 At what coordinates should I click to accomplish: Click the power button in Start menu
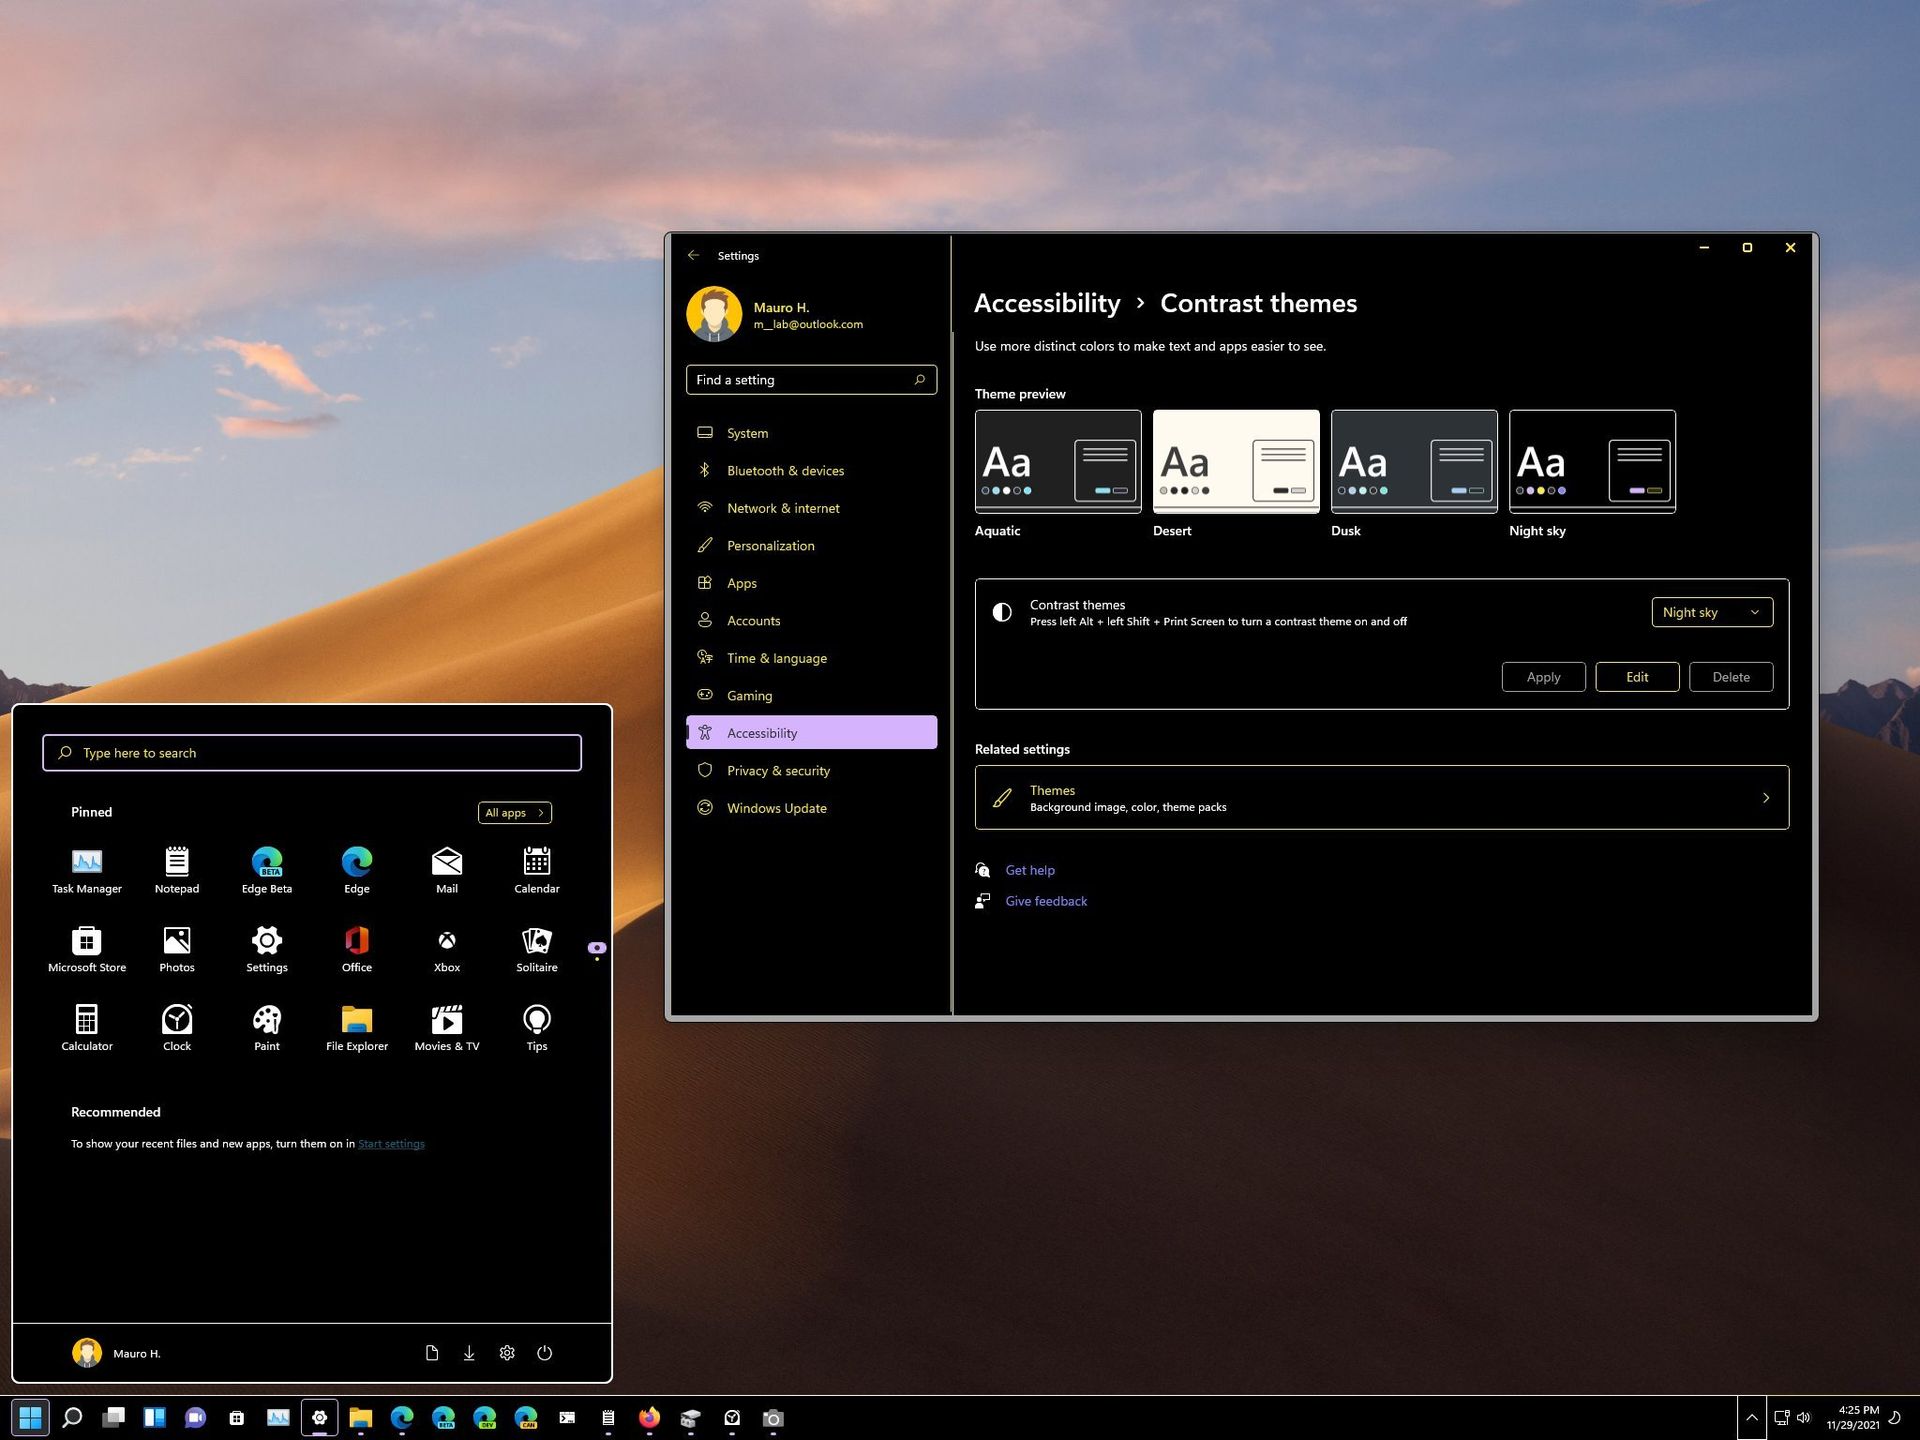[x=544, y=1352]
